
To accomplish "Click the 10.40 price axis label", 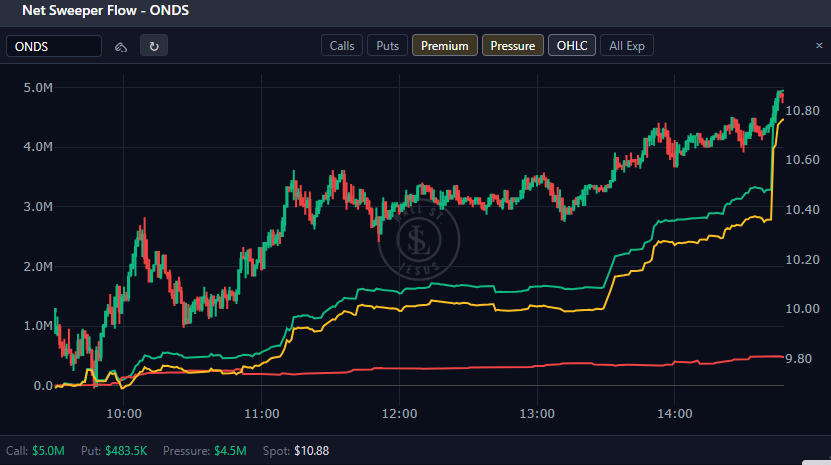I will tap(802, 210).
